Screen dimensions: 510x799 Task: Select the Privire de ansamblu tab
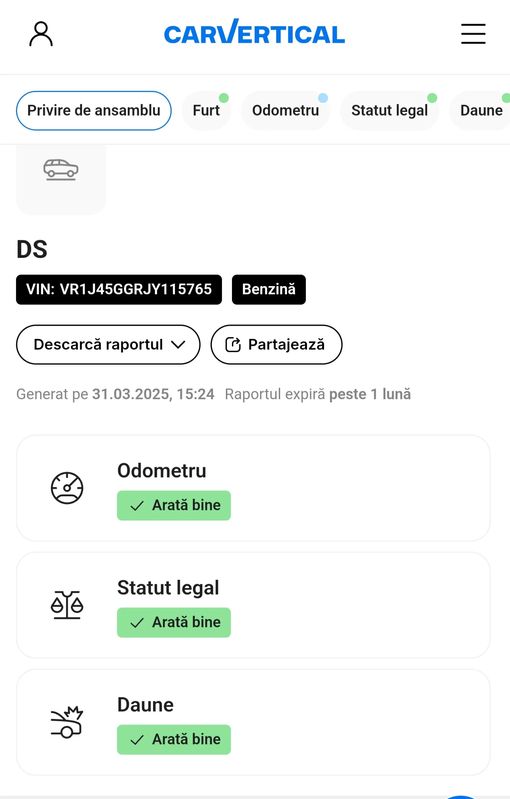coord(94,111)
